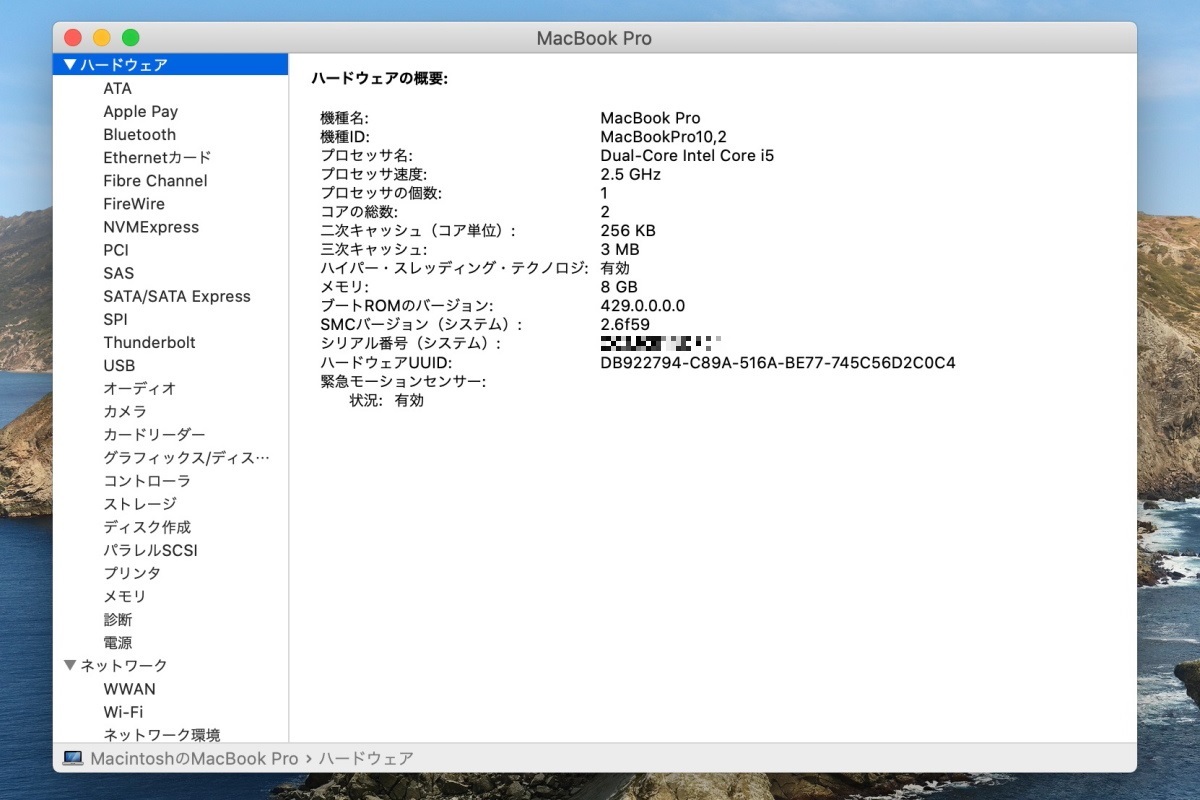Click the hardware UUID value
This screenshot has height=800, width=1200.
click(778, 363)
